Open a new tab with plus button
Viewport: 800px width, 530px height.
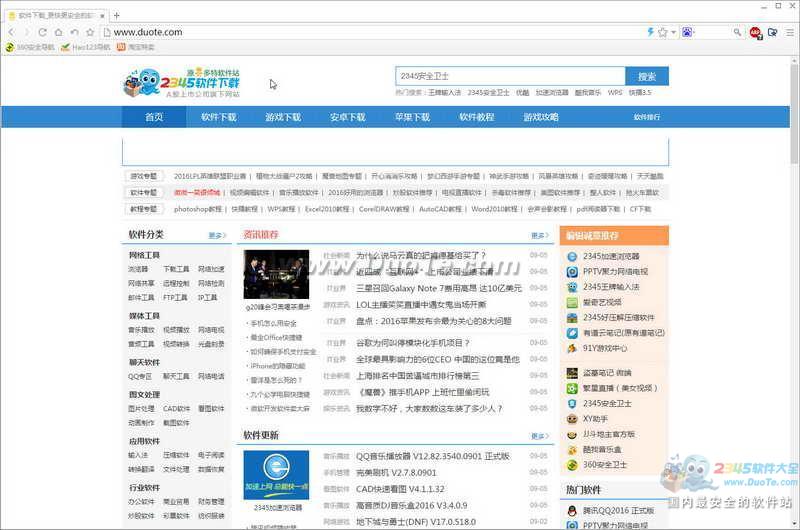click(116, 15)
